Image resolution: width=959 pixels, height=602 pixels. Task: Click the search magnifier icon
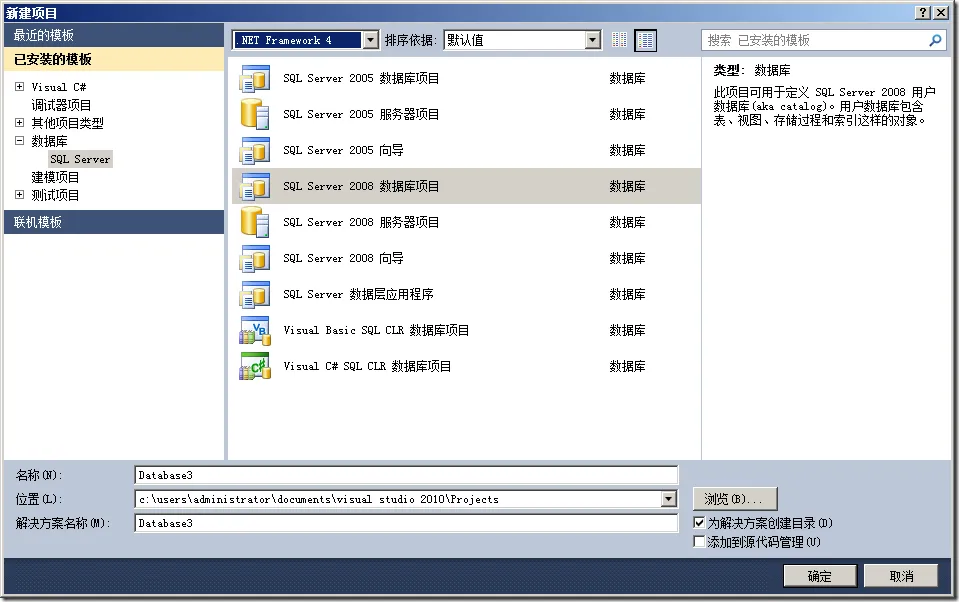(935, 40)
